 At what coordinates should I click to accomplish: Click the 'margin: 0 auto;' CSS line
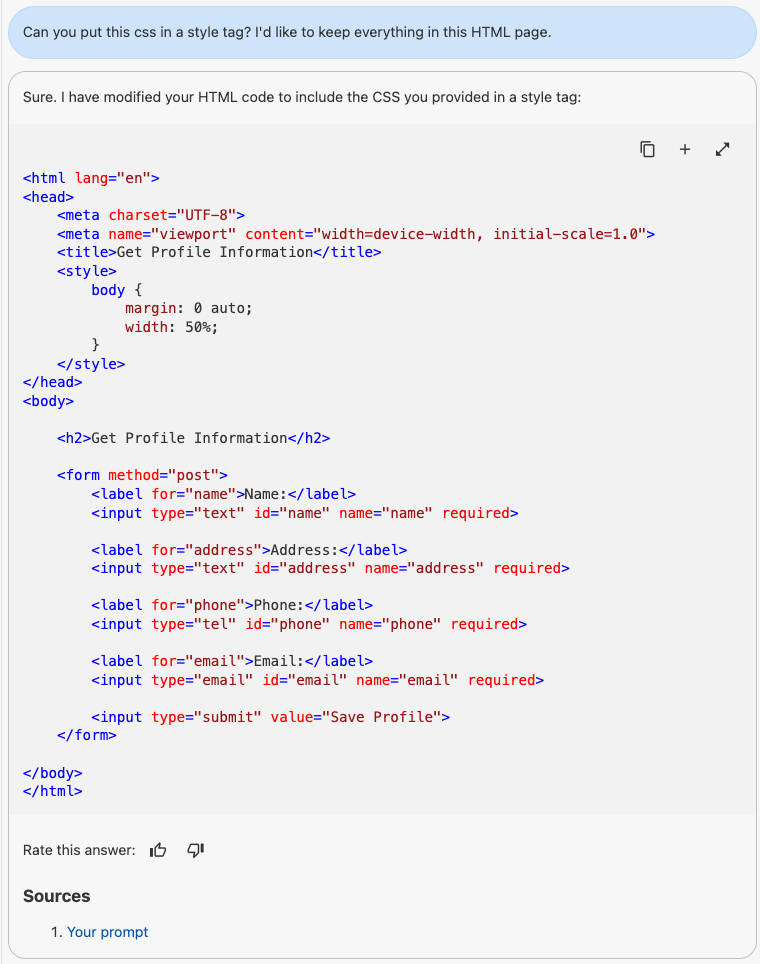pyautogui.click(x=189, y=308)
